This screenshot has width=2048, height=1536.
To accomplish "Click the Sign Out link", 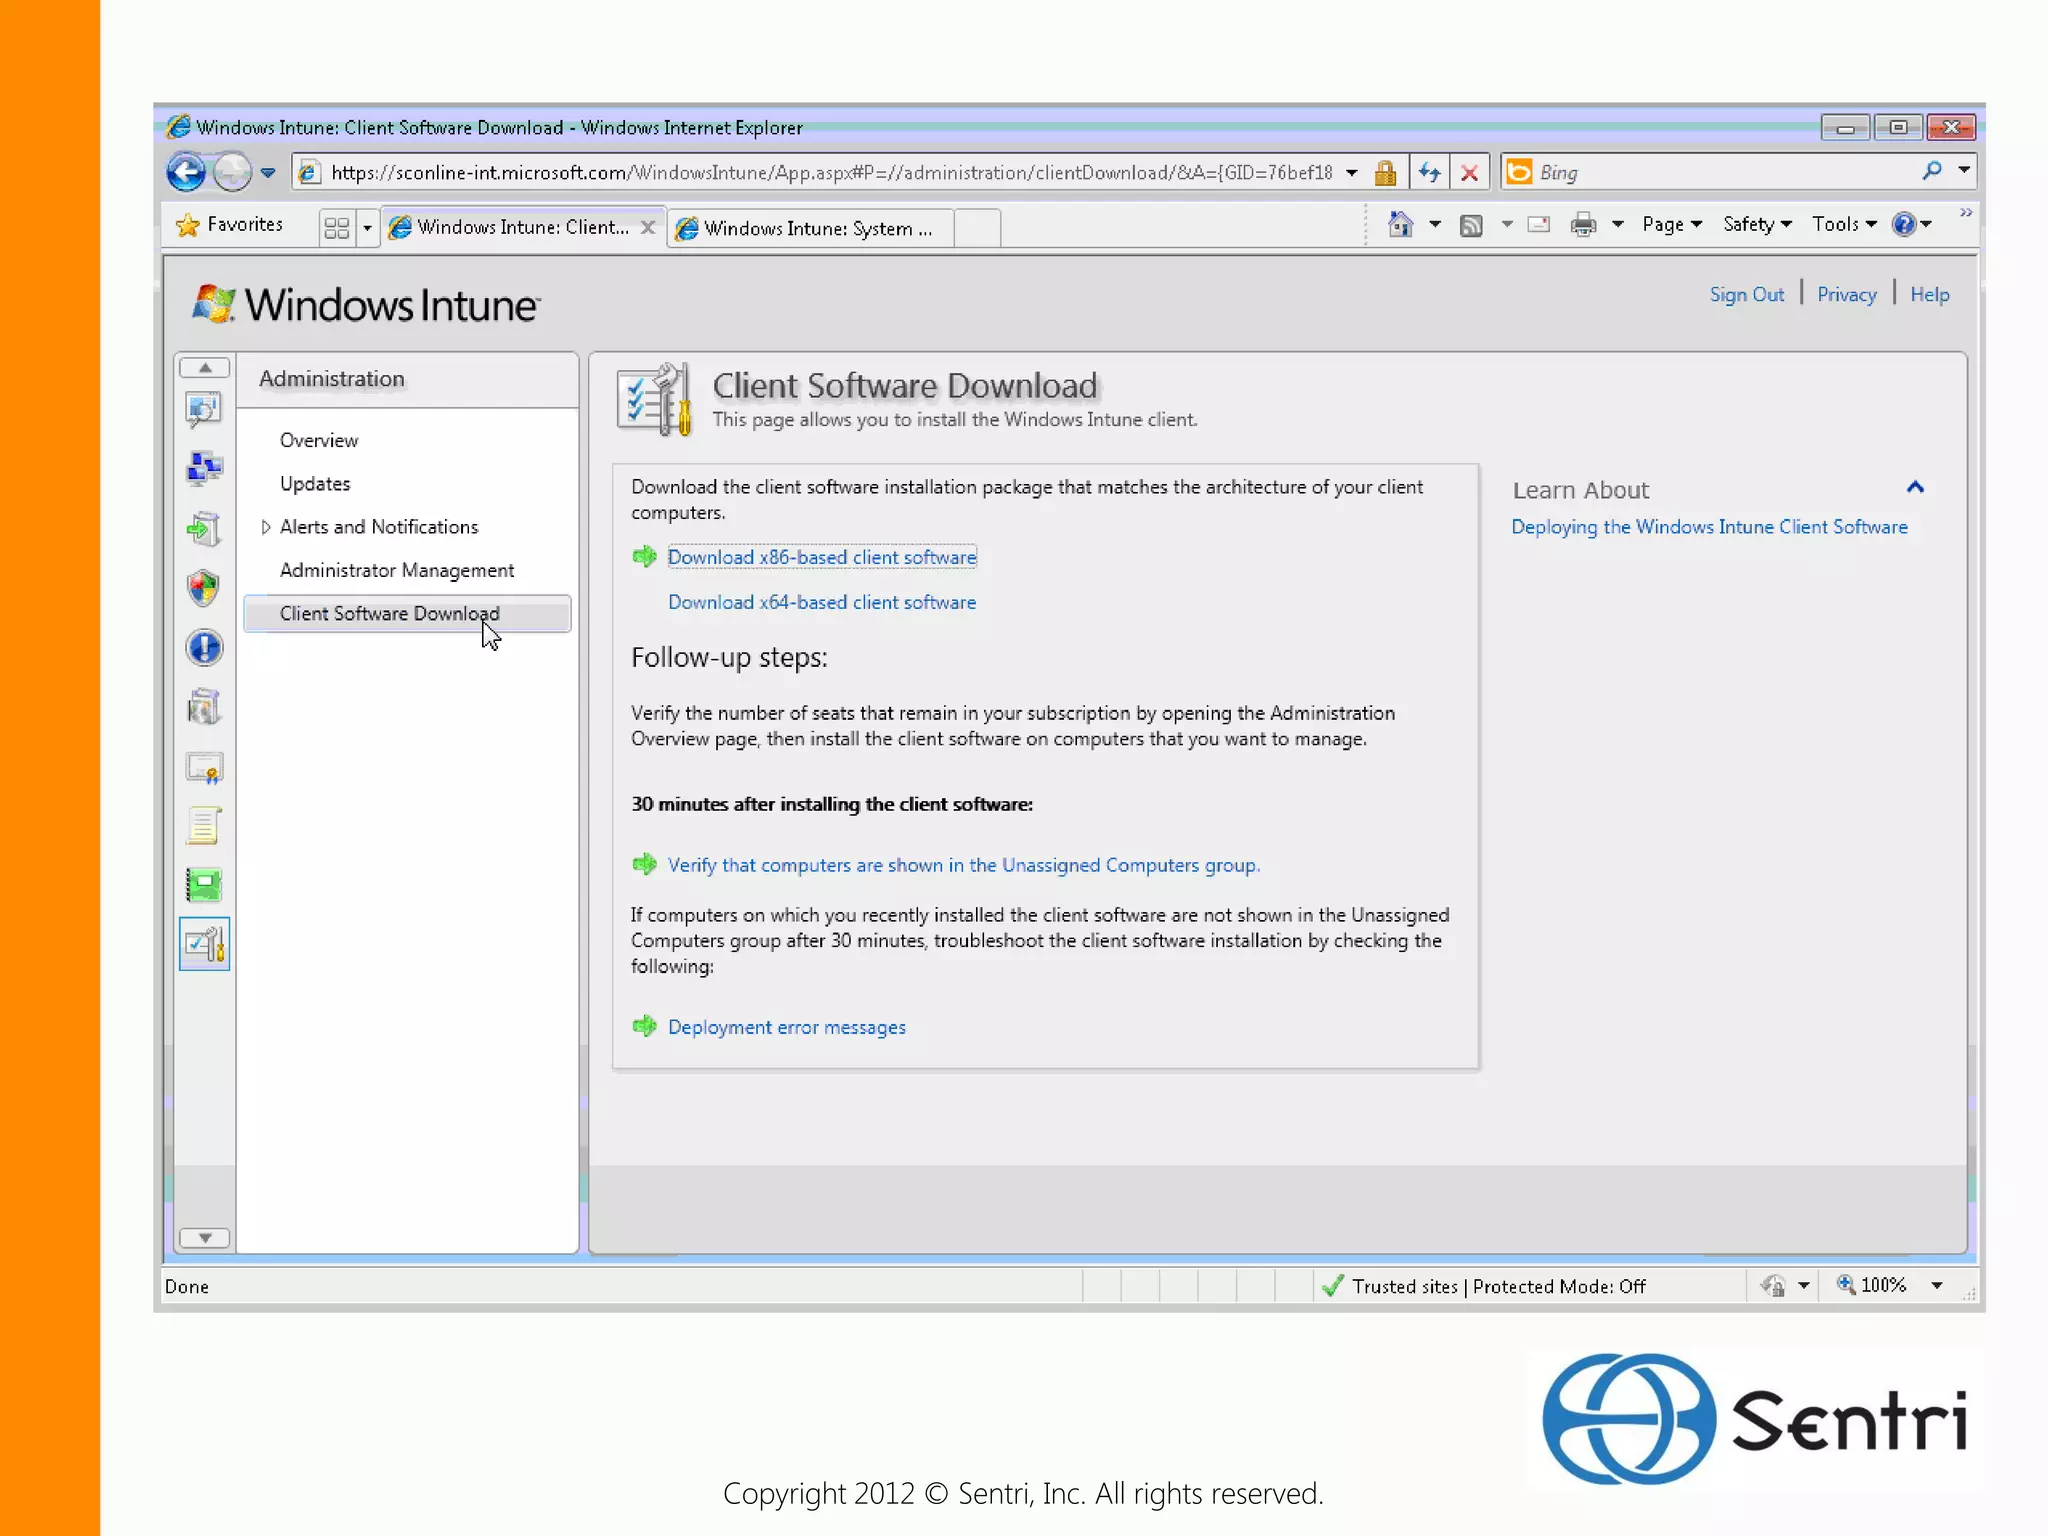I will [1746, 295].
